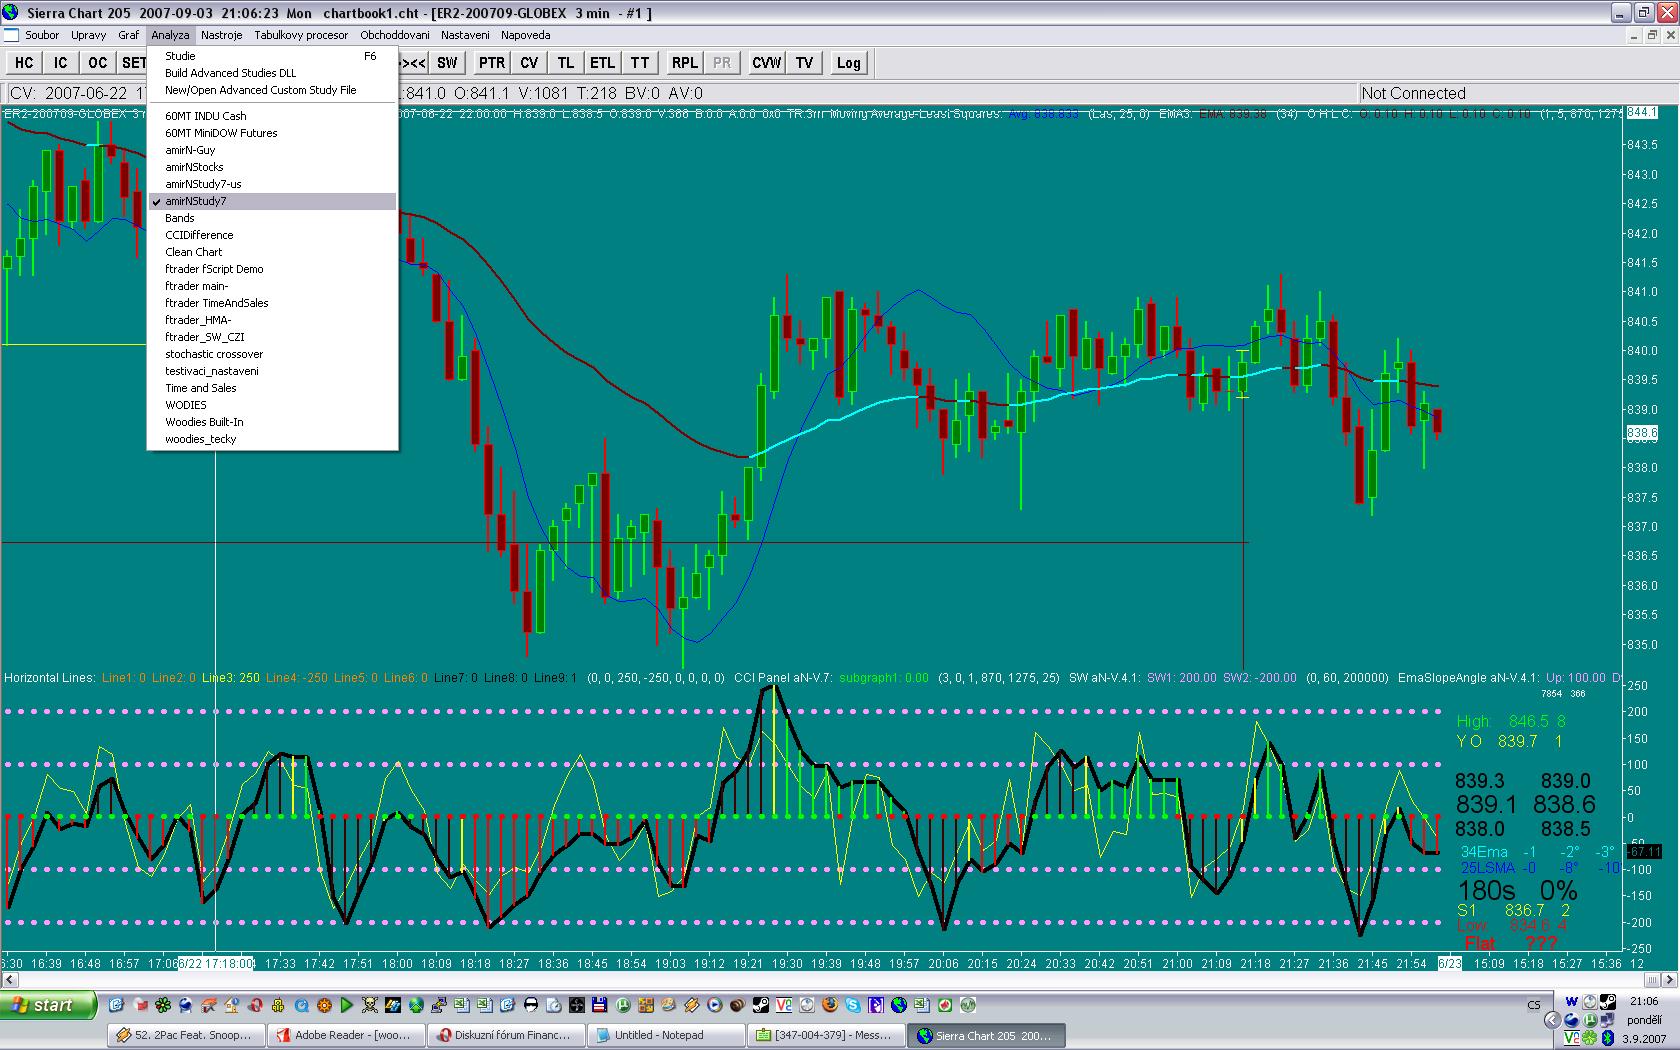
Task: Click the ETL toolbar button
Action: (x=602, y=63)
